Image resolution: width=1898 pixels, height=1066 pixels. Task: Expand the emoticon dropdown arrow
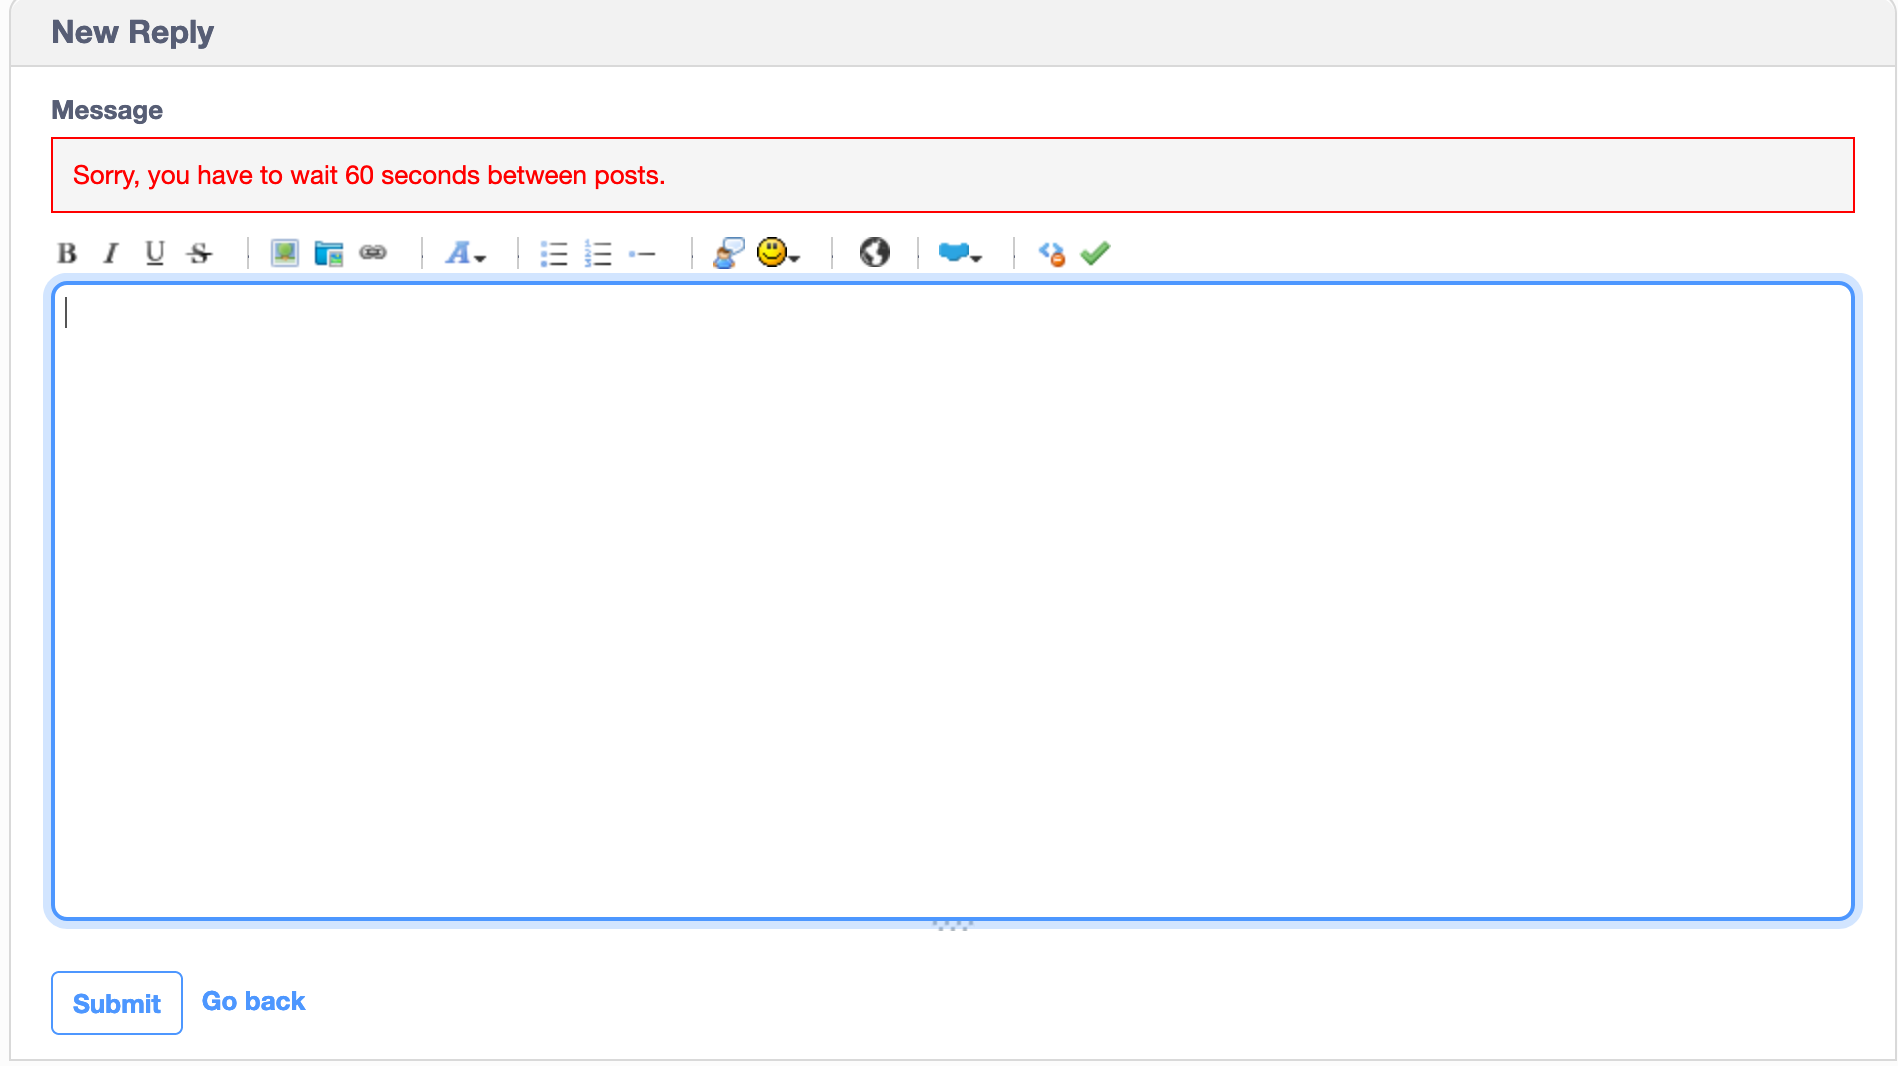[x=795, y=258]
